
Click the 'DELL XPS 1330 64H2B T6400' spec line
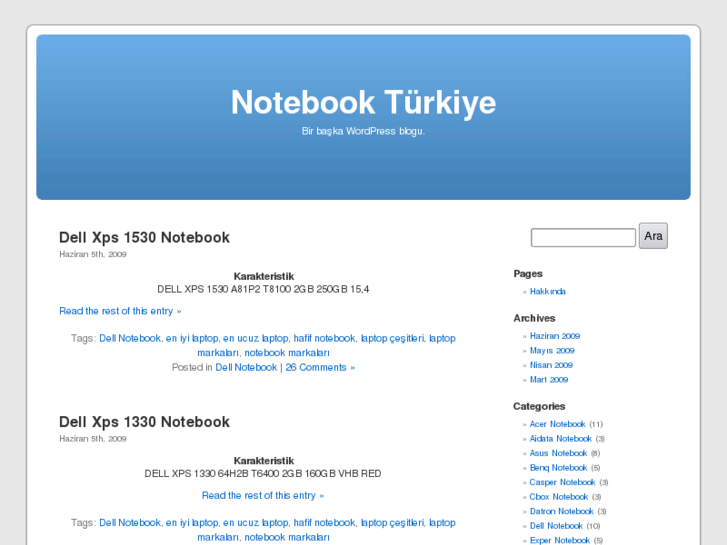[x=263, y=474]
